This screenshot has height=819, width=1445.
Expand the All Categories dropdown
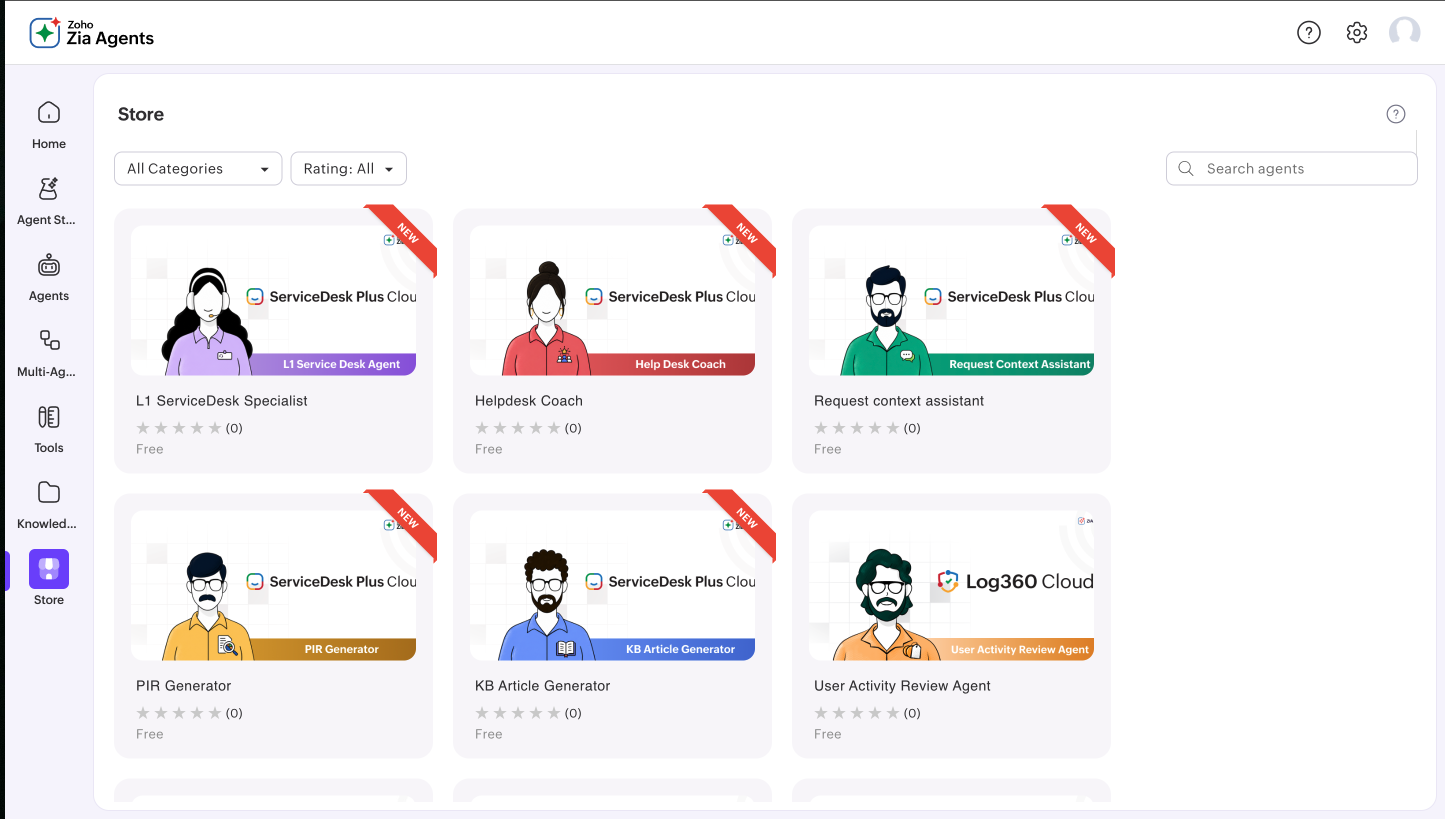tap(198, 169)
